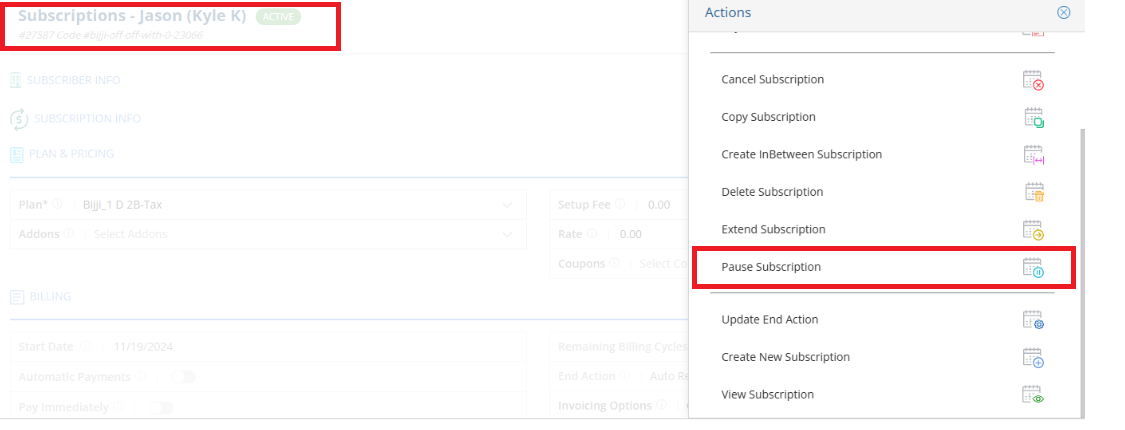1125x430 pixels.
Task: Toggle the Pay Immediately switch
Action: (x=161, y=408)
